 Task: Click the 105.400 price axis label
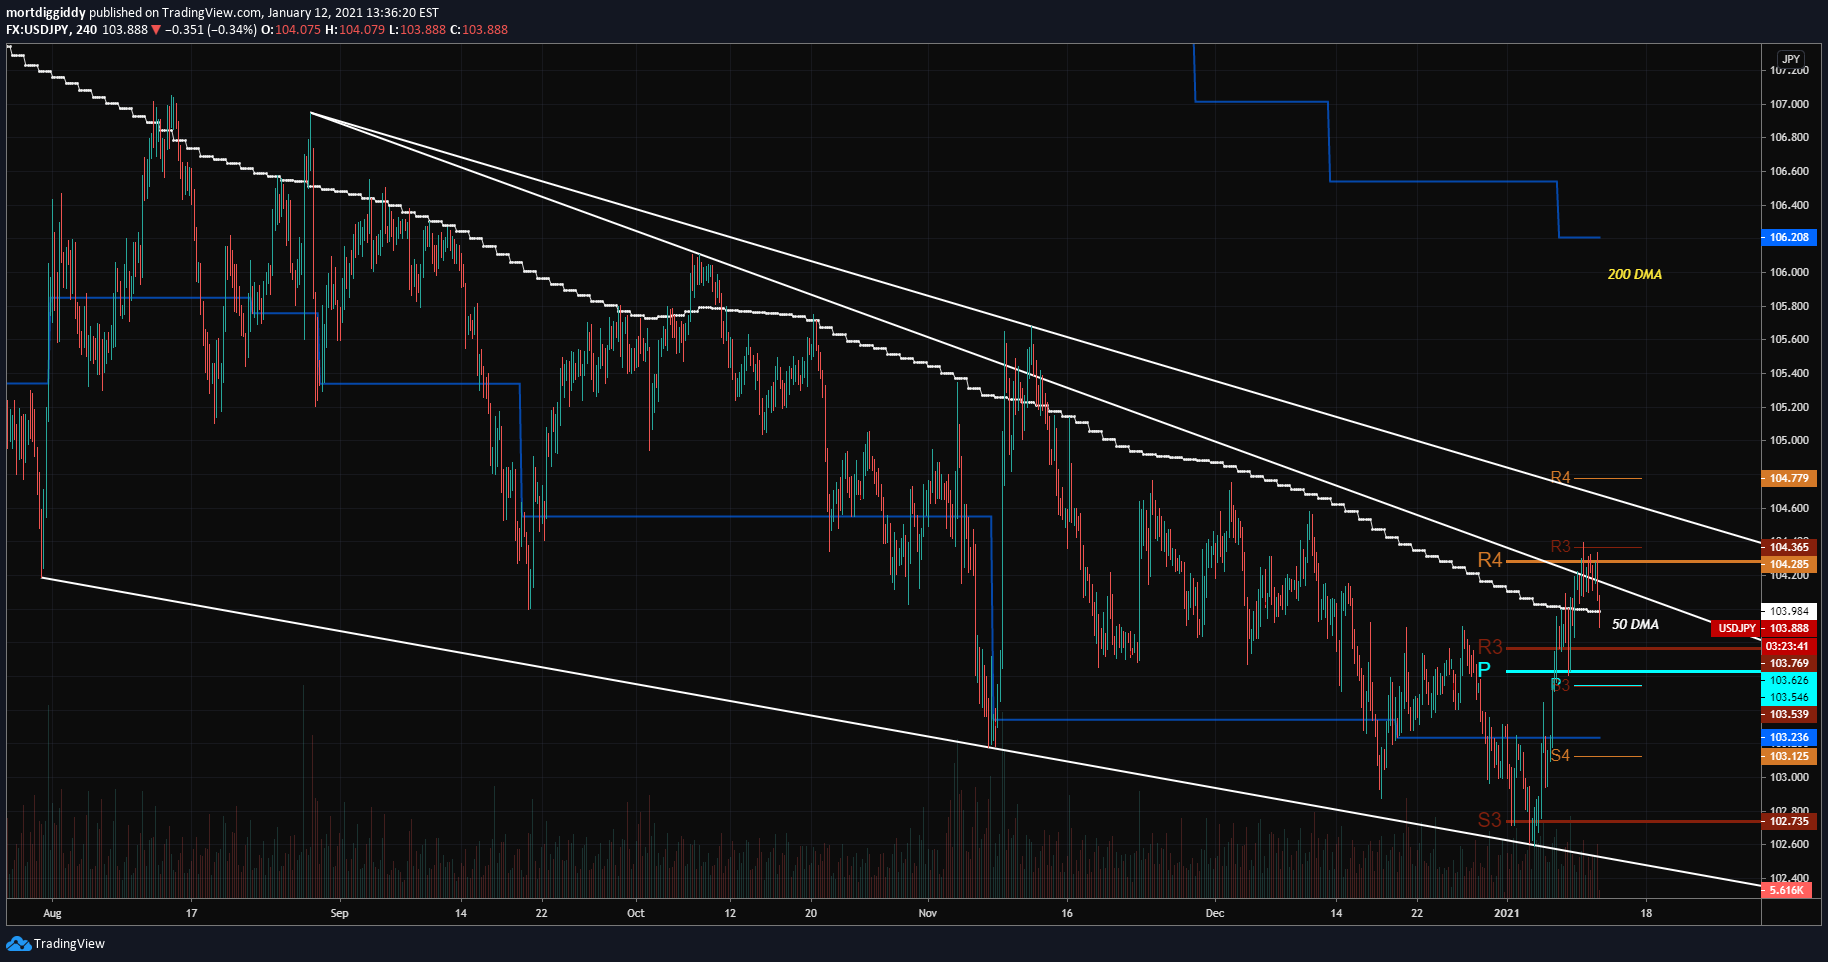pyautogui.click(x=1789, y=373)
